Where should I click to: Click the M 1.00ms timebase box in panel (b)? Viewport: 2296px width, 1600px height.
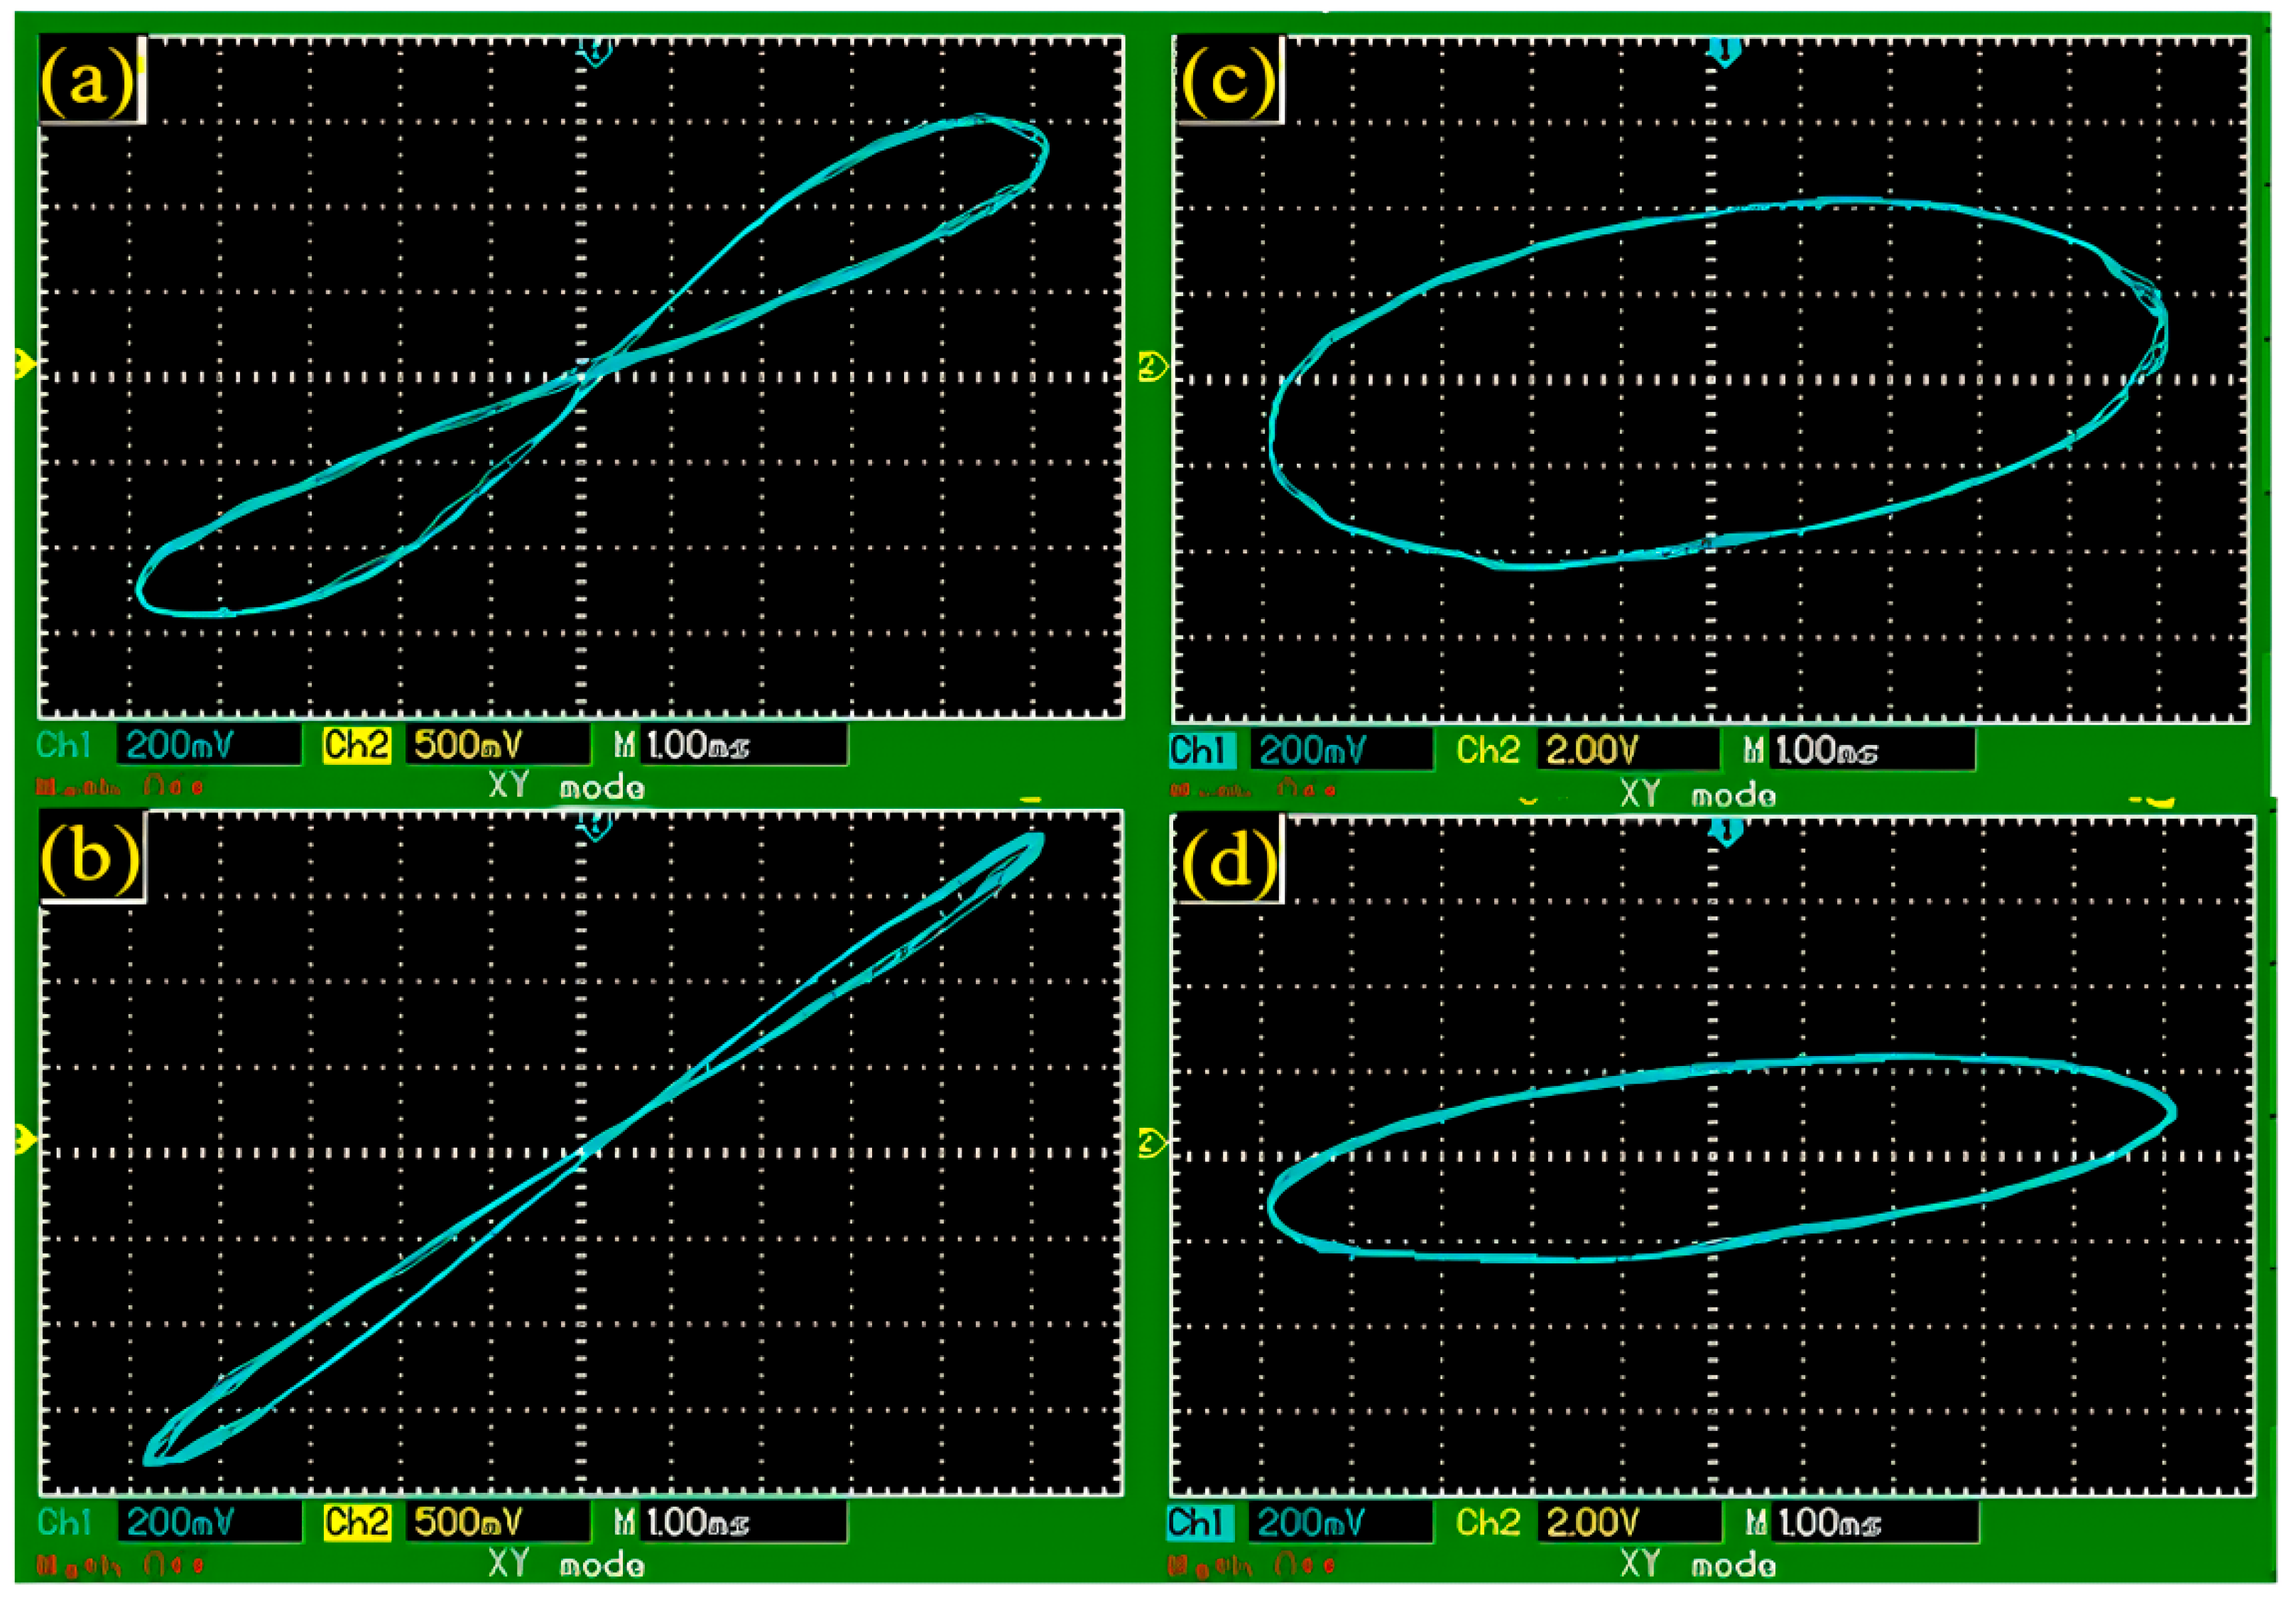[743, 1522]
